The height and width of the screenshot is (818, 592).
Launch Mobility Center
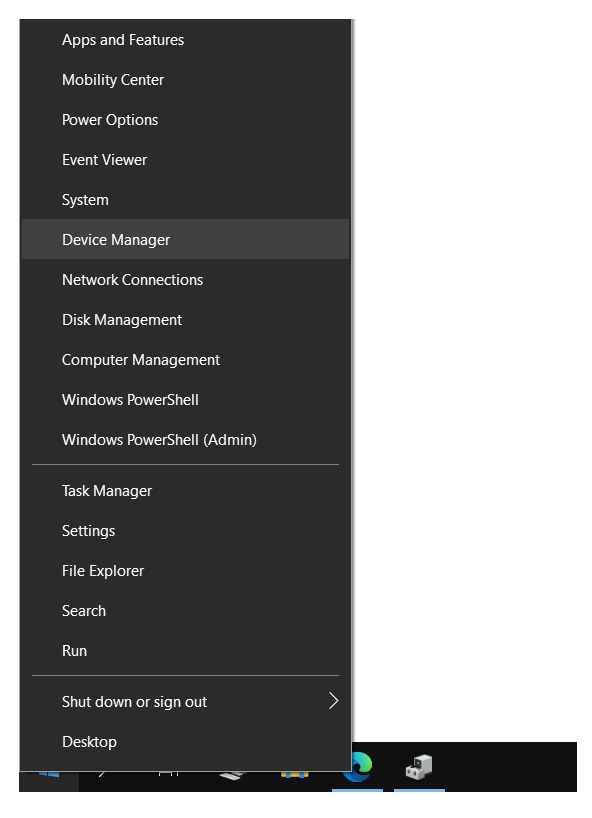[x=185, y=80]
